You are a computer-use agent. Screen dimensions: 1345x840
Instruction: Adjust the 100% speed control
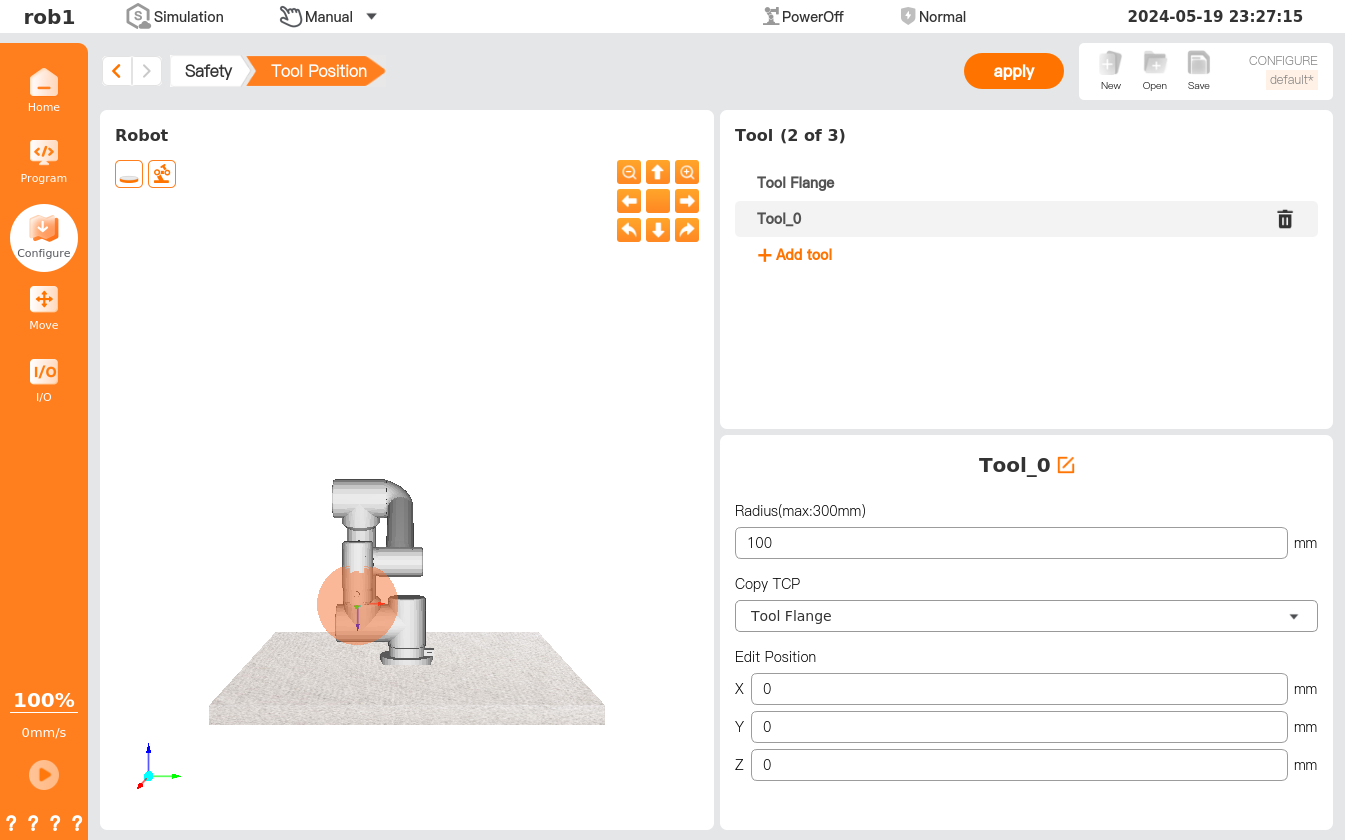[x=44, y=701]
